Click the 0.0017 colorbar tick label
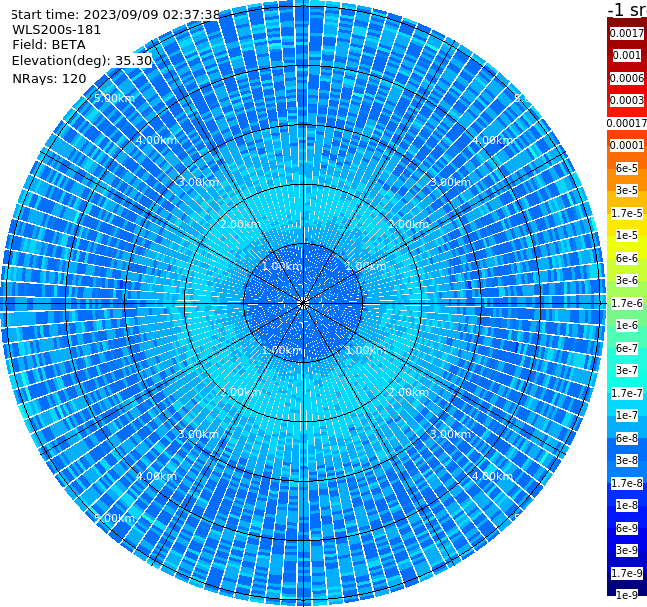Screen dimensions: 647x607 (x=627, y=33)
